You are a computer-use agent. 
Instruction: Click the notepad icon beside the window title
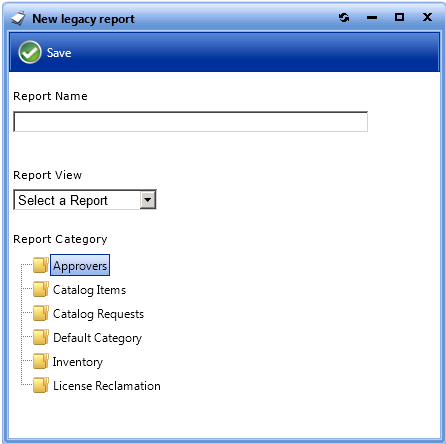click(18, 18)
